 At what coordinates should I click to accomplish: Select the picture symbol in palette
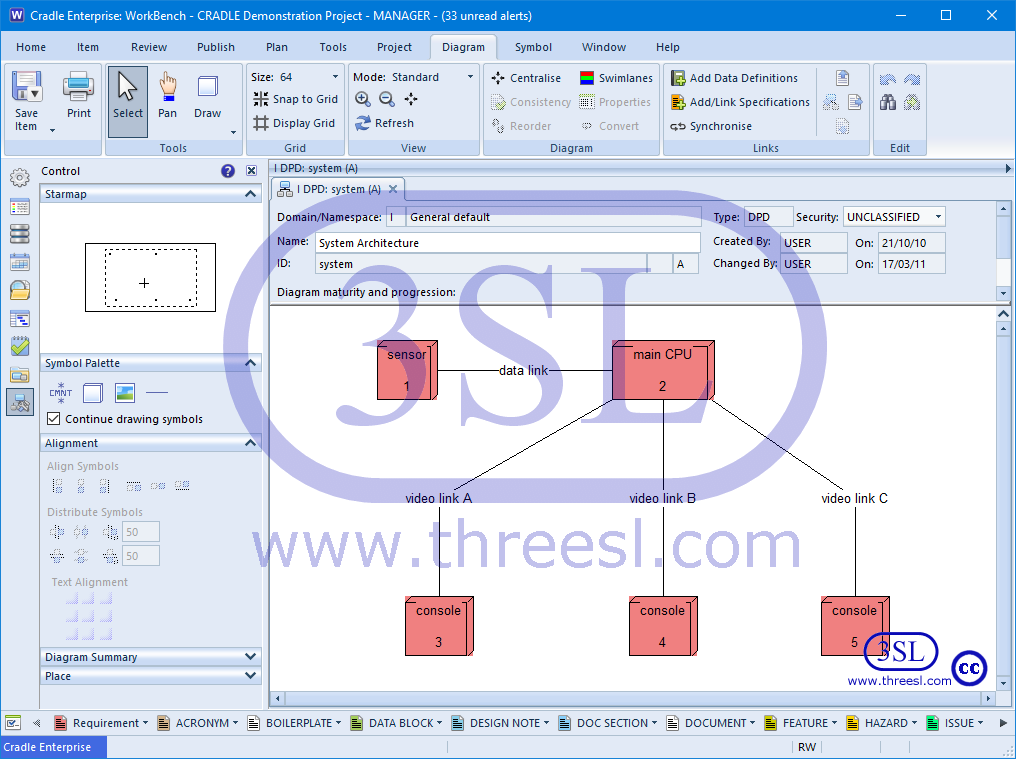[x=124, y=392]
